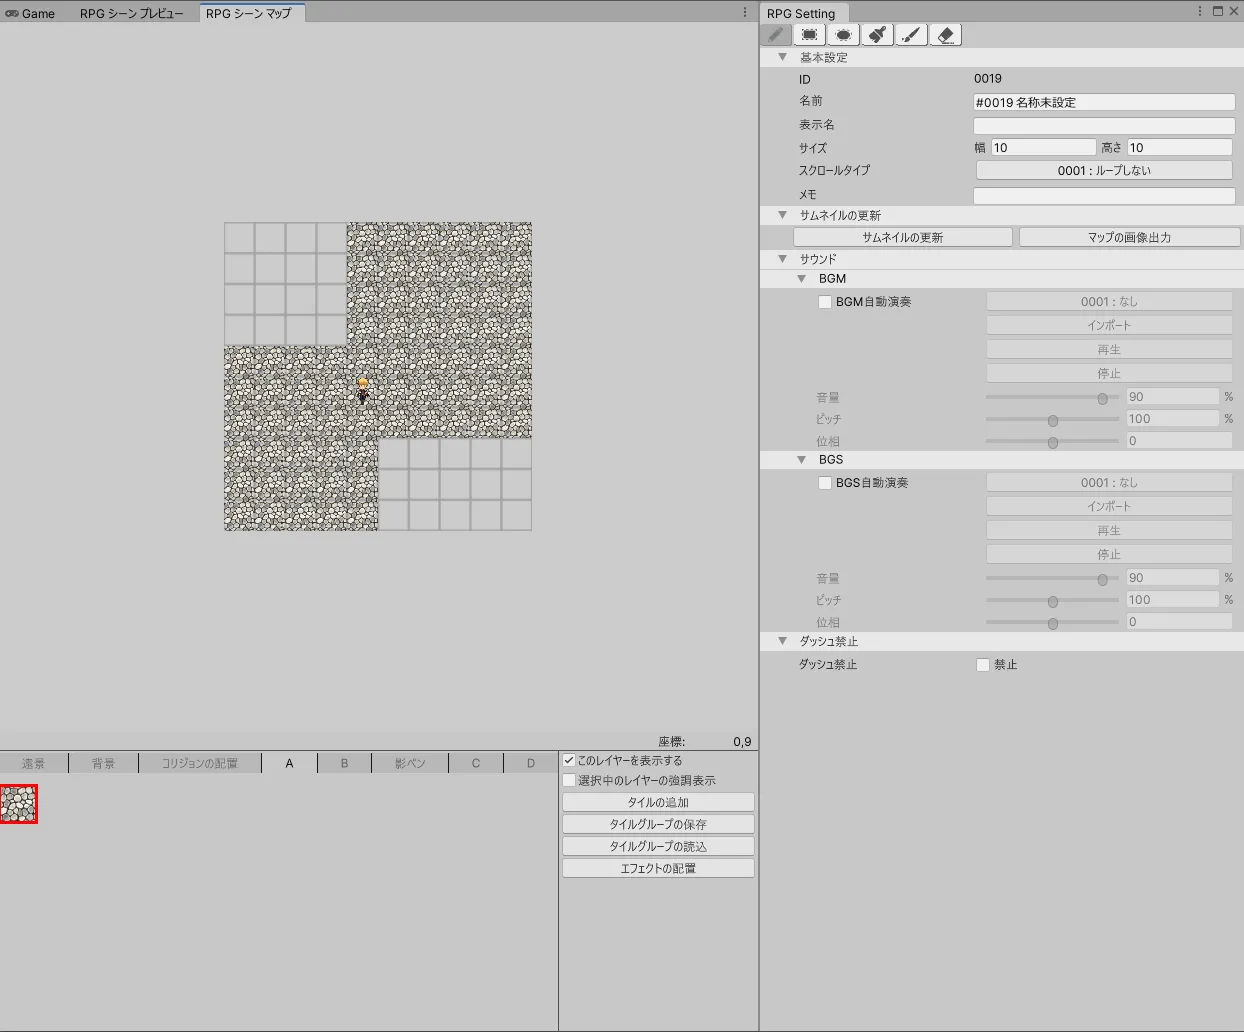Open the スクロールタイプ dropdown

1104,171
